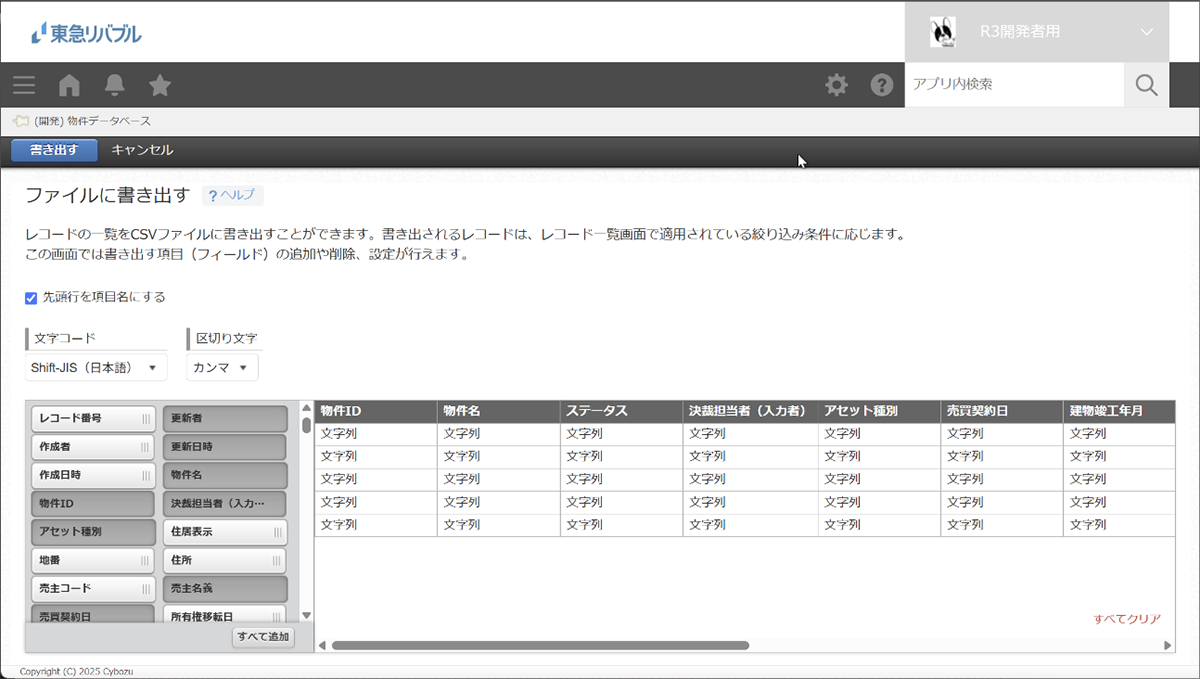Click the 書き出す export button
The height and width of the screenshot is (679, 1200).
pos(54,150)
